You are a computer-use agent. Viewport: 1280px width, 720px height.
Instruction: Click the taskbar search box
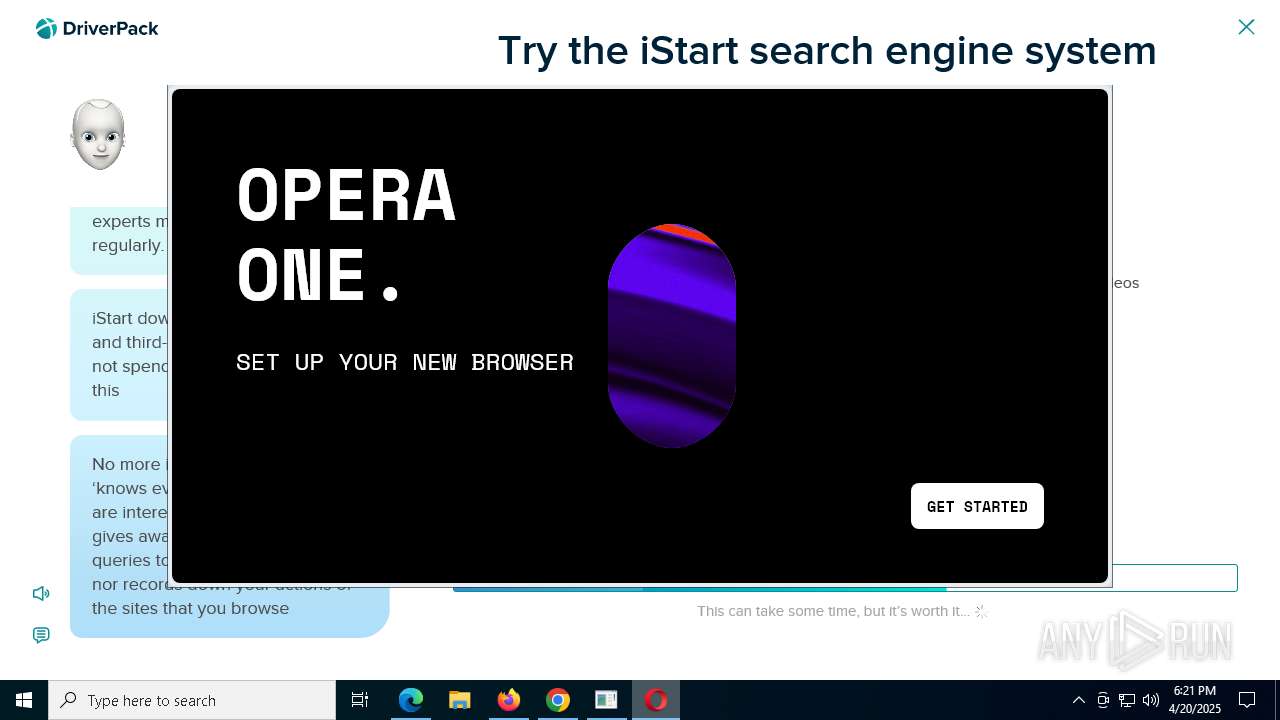(x=192, y=700)
